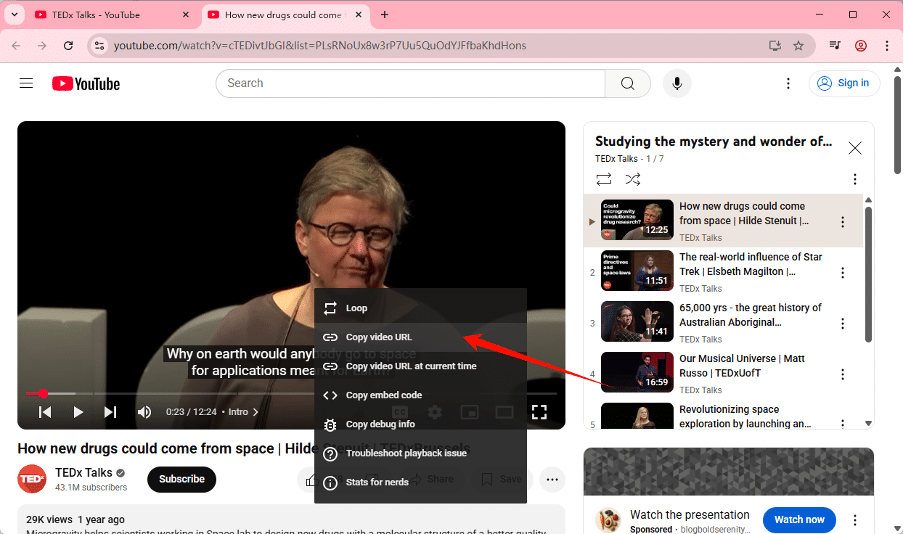904x534 pixels.
Task: Loop the playlist with the repeat icon
Action: [604, 179]
